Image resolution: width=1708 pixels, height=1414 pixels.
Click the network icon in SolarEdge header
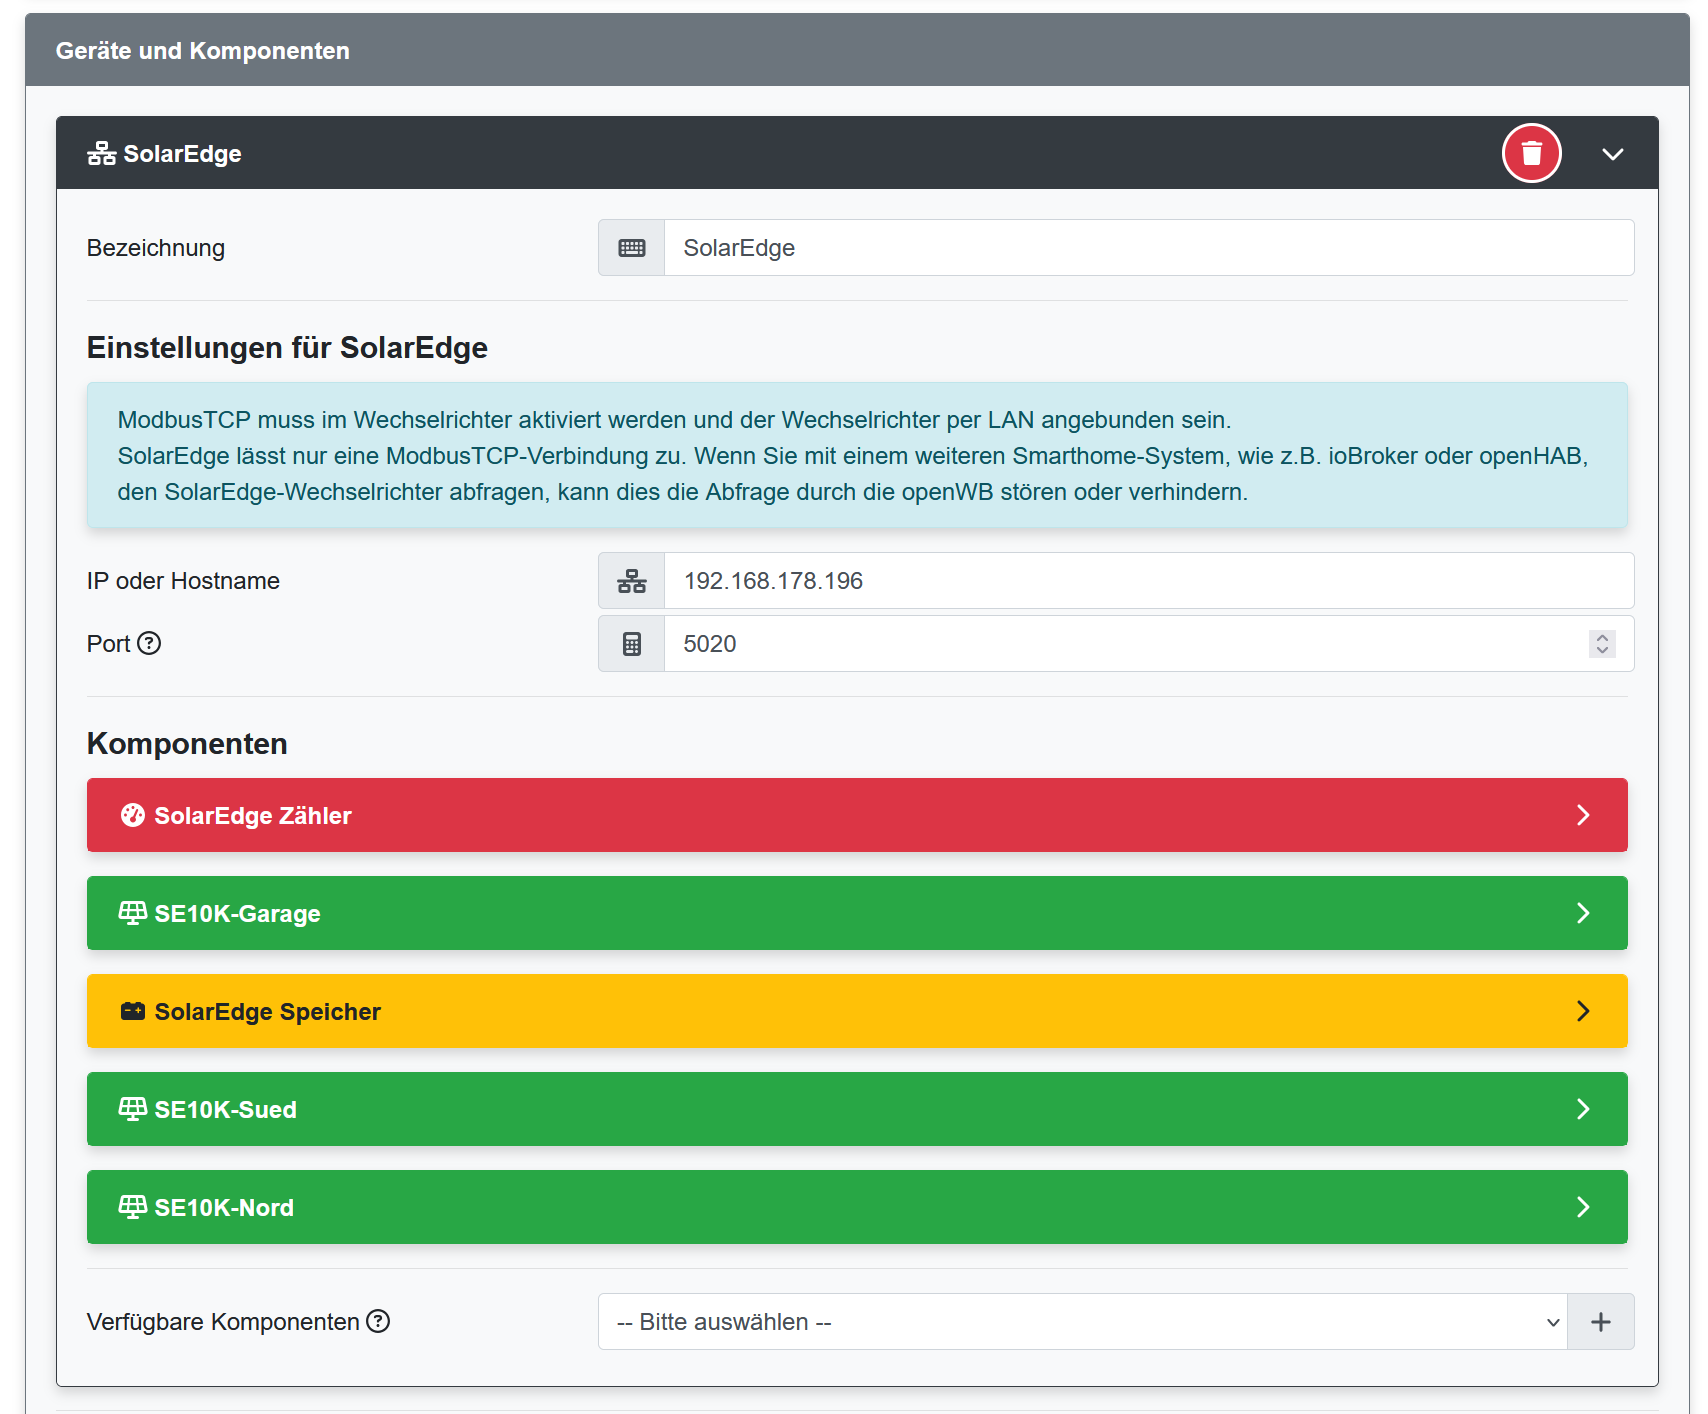pos(101,154)
